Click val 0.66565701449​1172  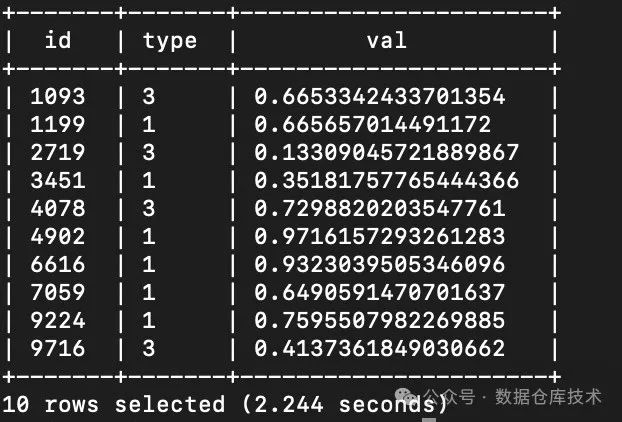coord(372,124)
